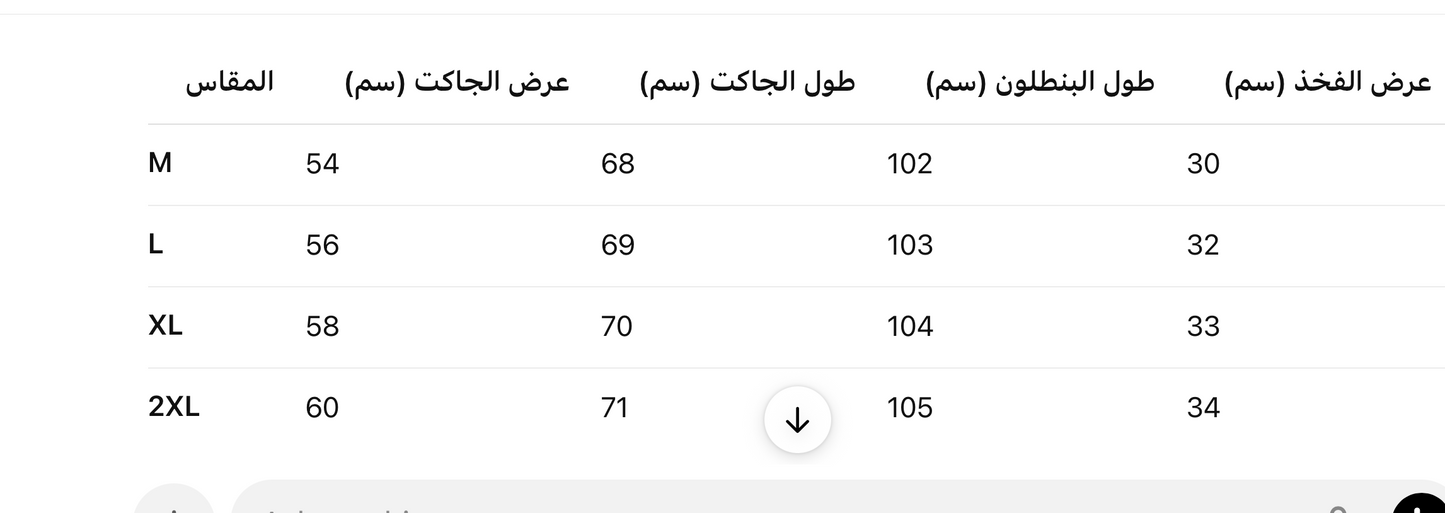The height and width of the screenshot is (513, 1445).
Task: Click the thigh width value 34
Action: click(1203, 407)
